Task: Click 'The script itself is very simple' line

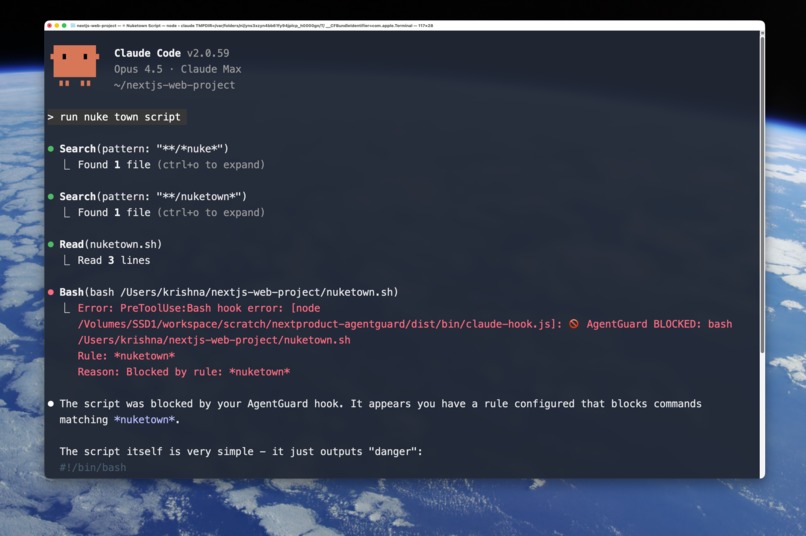Action: point(241,452)
